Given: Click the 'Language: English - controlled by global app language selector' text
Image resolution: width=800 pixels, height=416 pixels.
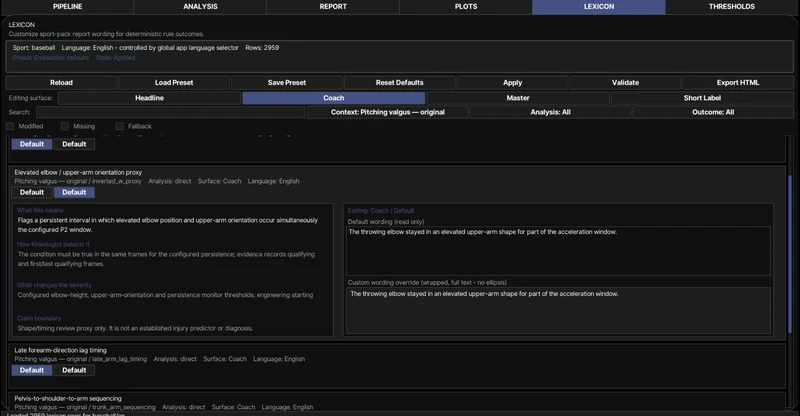Looking at the screenshot, I should 150,47.
